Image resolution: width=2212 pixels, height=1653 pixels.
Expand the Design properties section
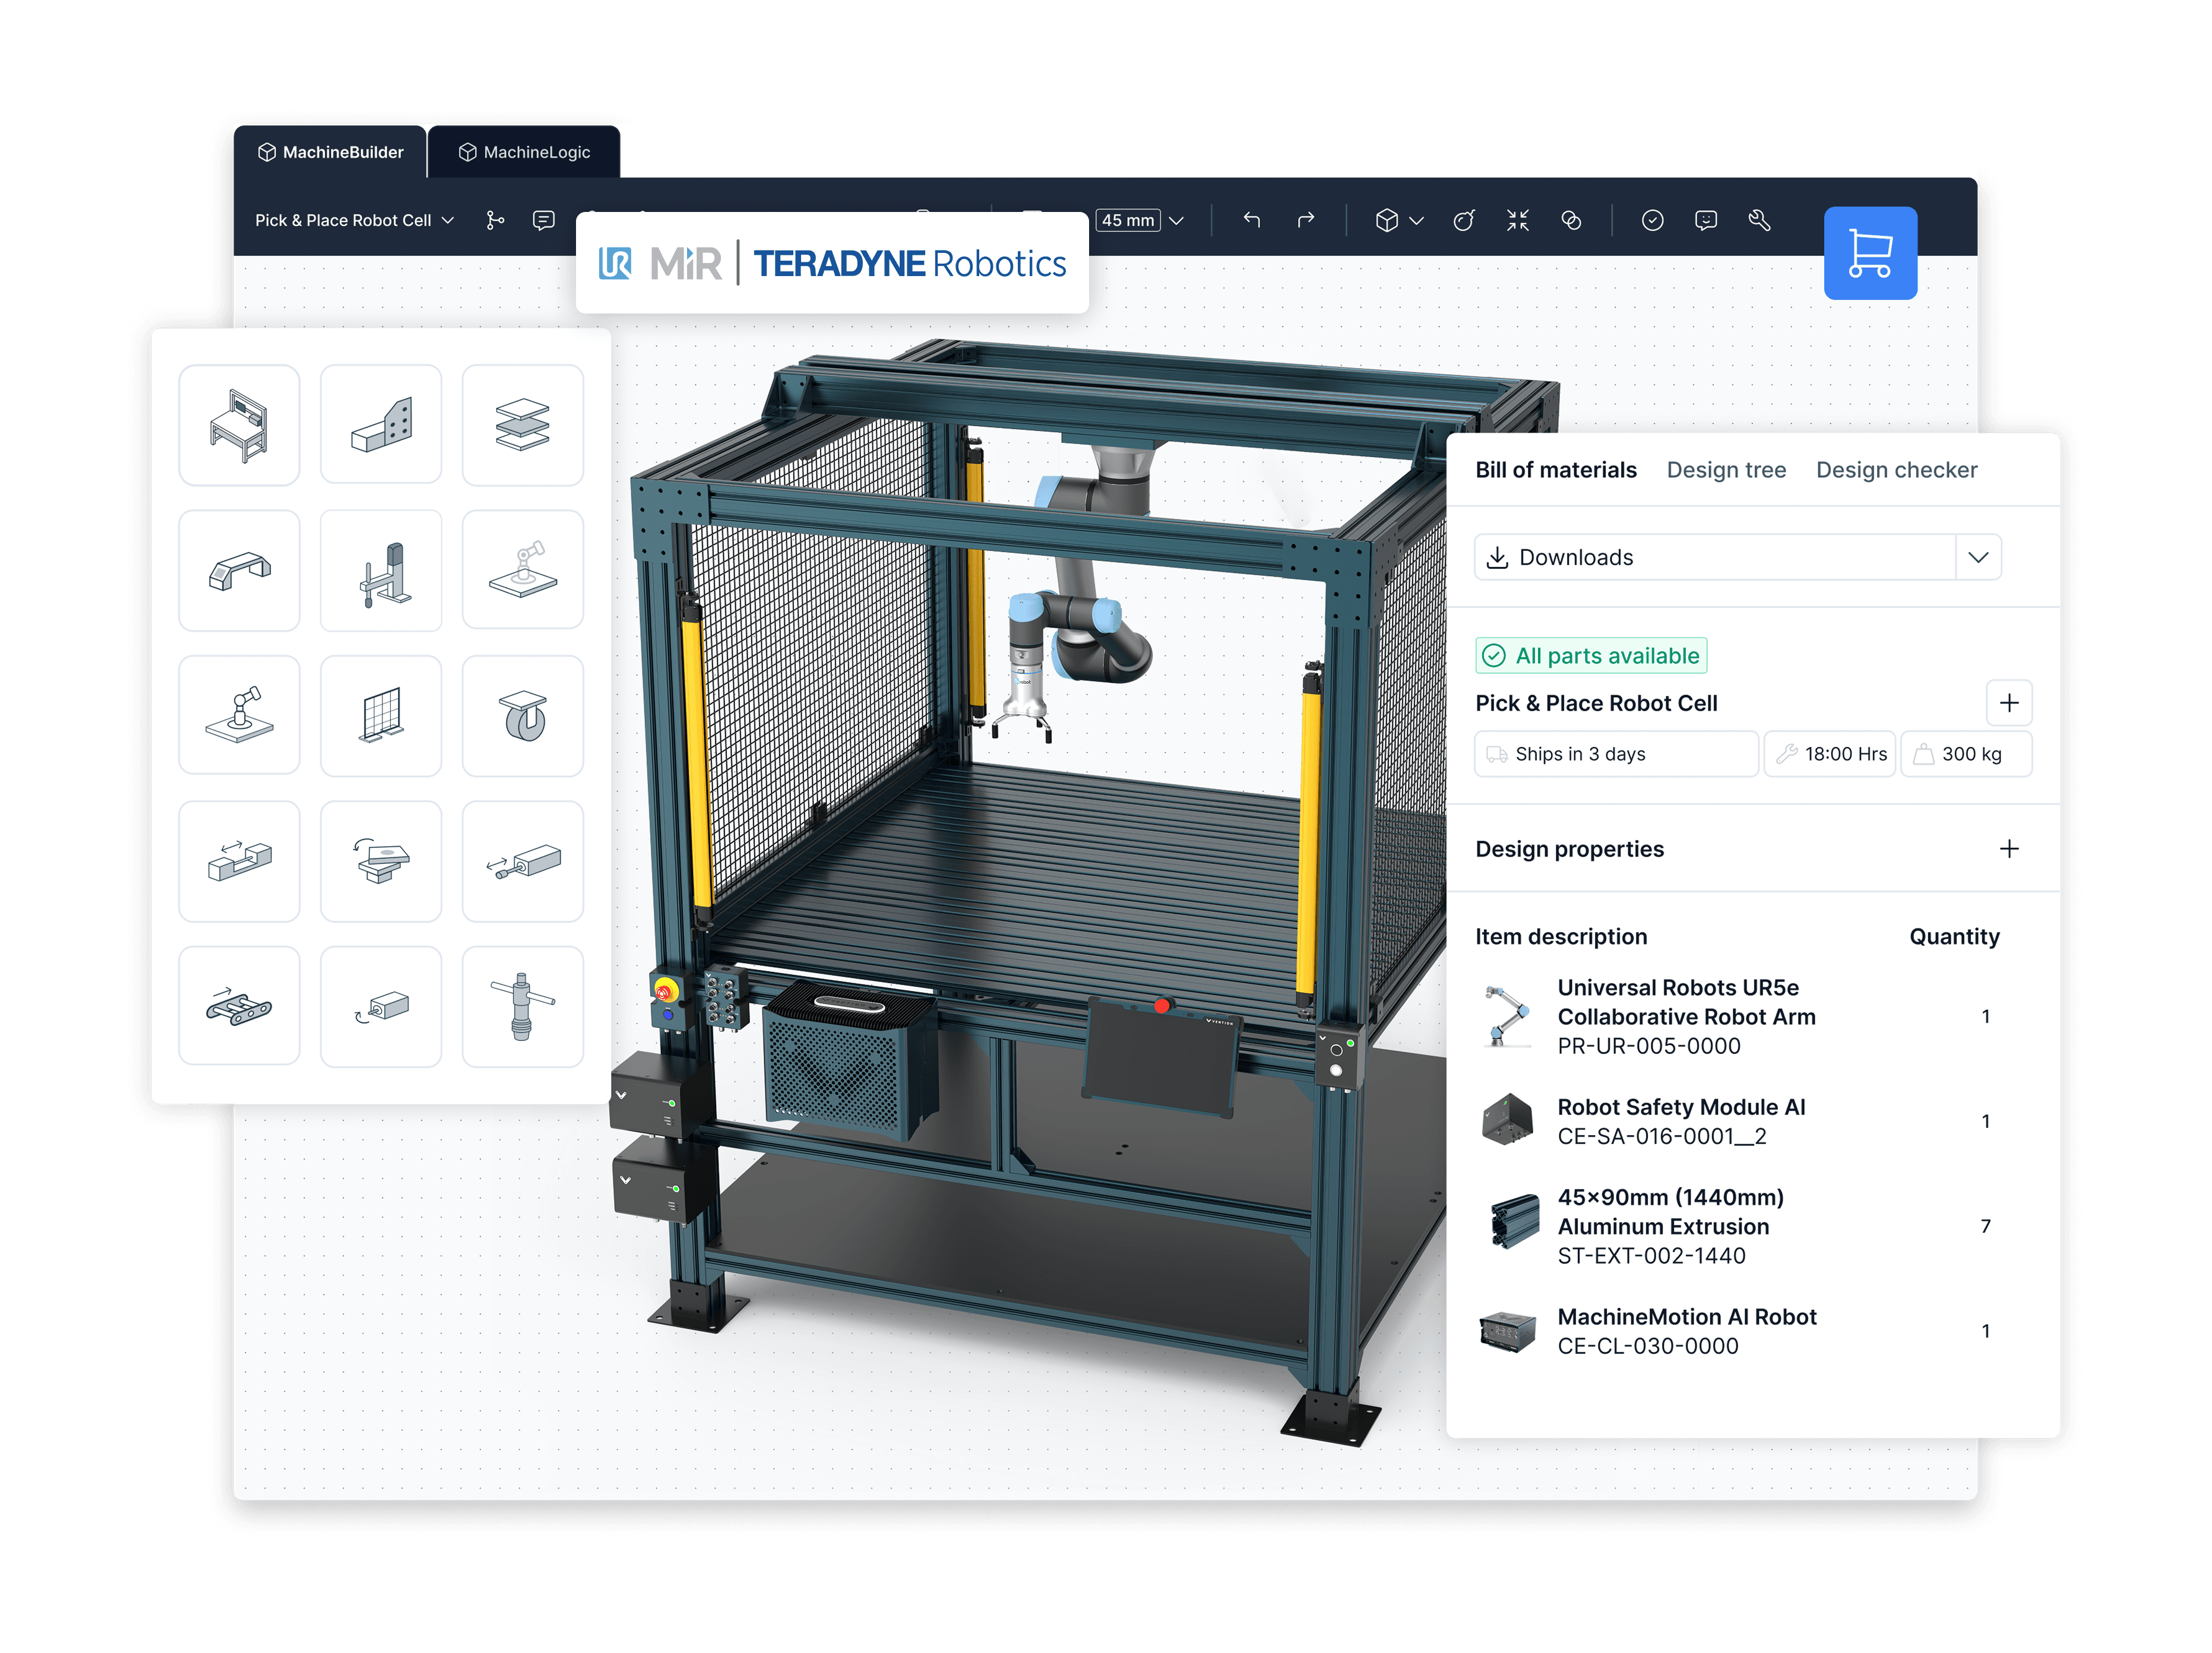(x=2009, y=849)
